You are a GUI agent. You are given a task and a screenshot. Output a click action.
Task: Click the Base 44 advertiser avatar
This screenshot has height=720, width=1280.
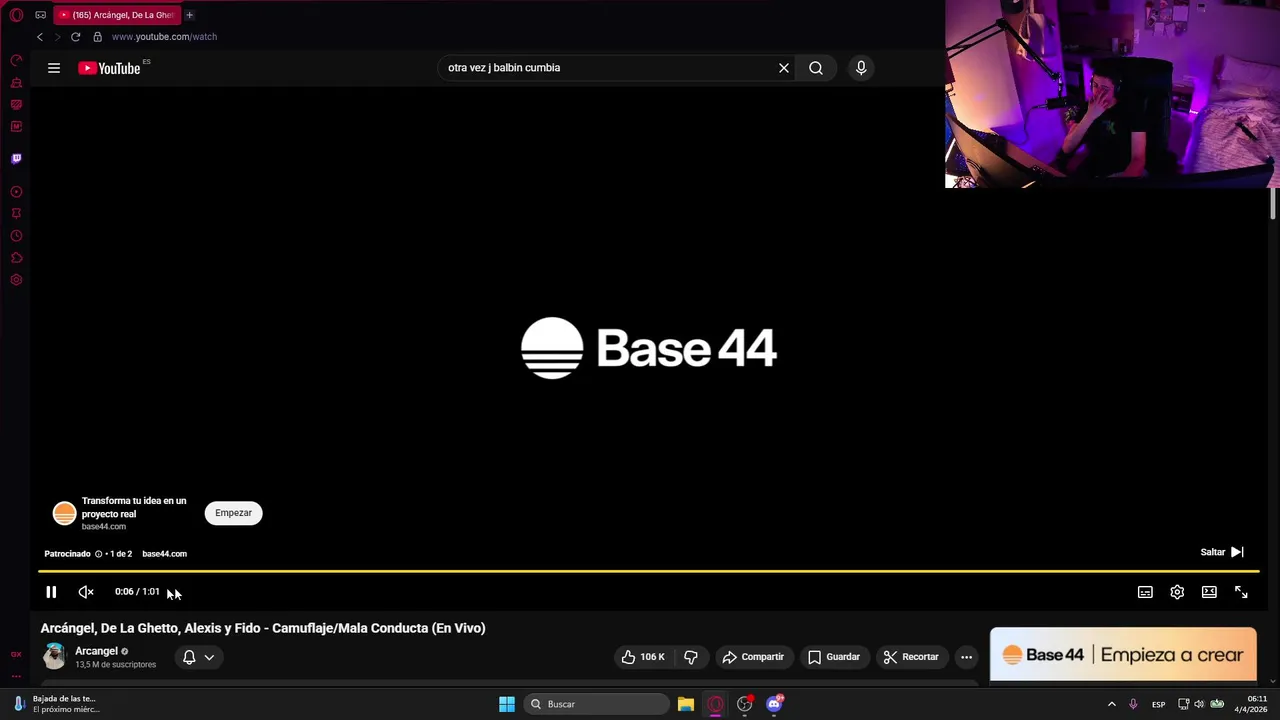(64, 514)
